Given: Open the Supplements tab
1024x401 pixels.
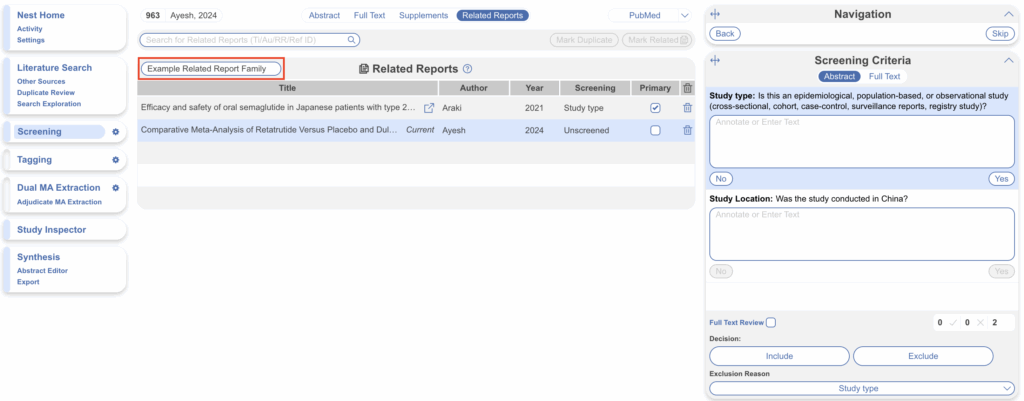Looking at the screenshot, I should point(423,16).
